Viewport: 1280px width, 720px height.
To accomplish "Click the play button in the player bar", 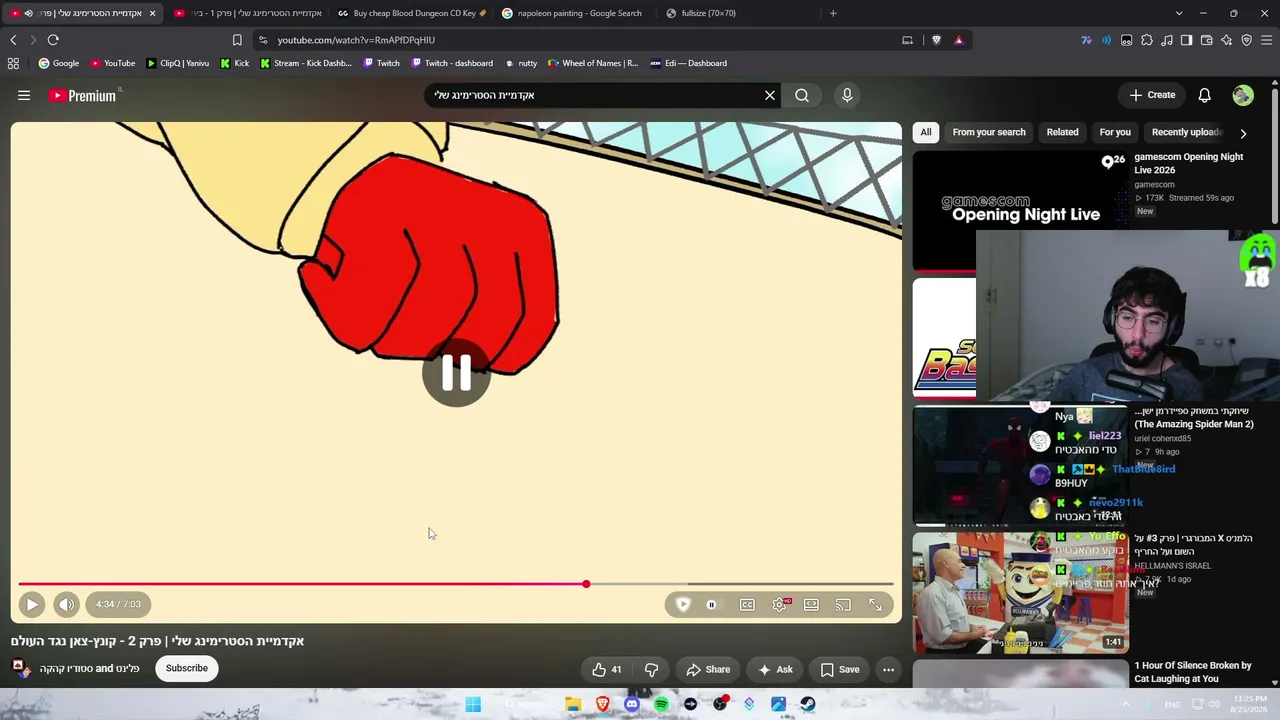I will [x=31, y=604].
